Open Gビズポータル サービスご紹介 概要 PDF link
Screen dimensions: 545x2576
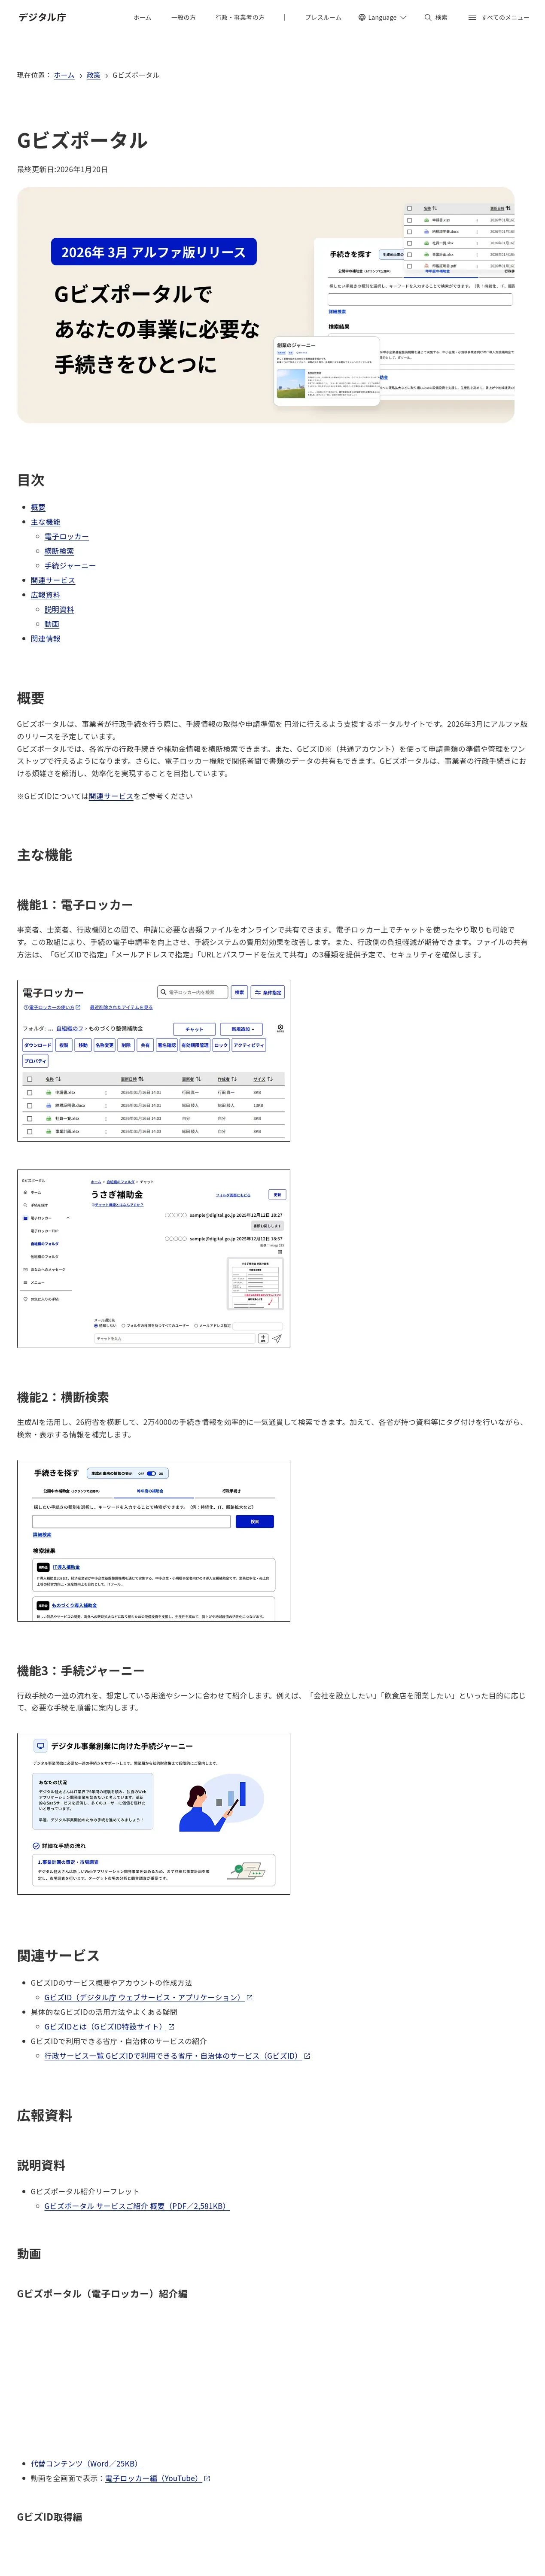tap(137, 2205)
